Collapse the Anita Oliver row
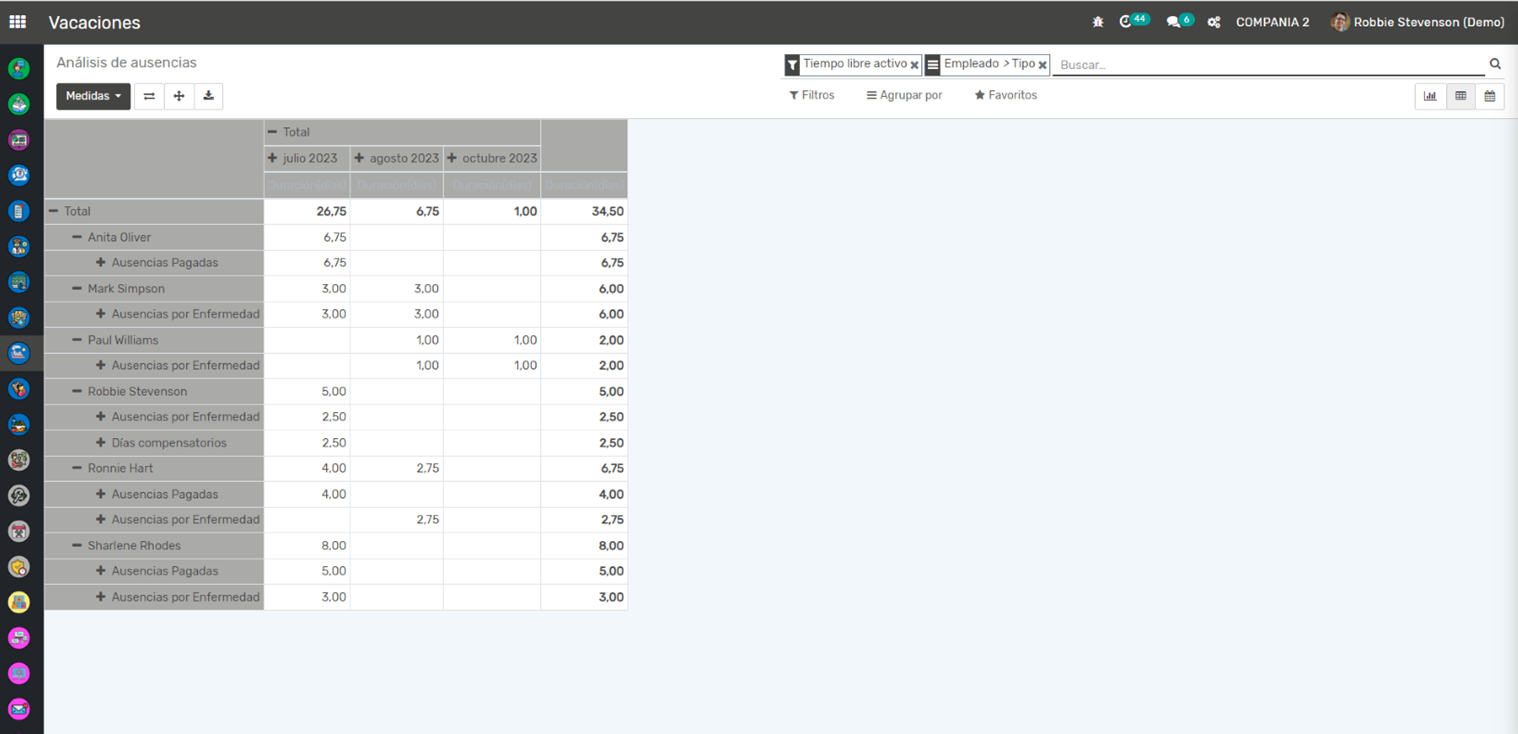This screenshot has width=1518, height=734. coord(77,237)
